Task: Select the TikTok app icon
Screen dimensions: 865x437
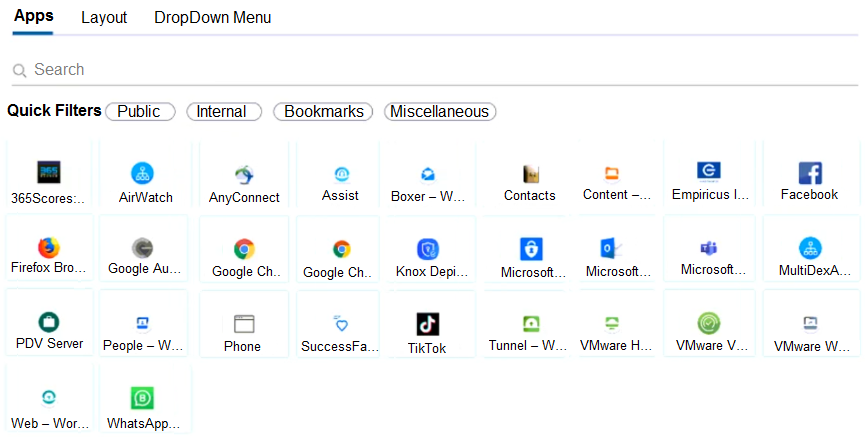Action: [428, 324]
